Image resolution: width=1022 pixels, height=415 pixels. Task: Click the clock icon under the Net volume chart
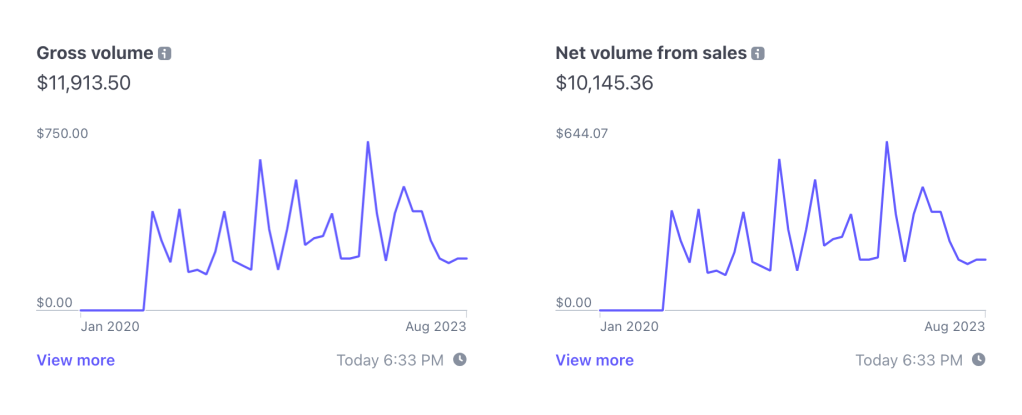pyautogui.click(x=979, y=359)
